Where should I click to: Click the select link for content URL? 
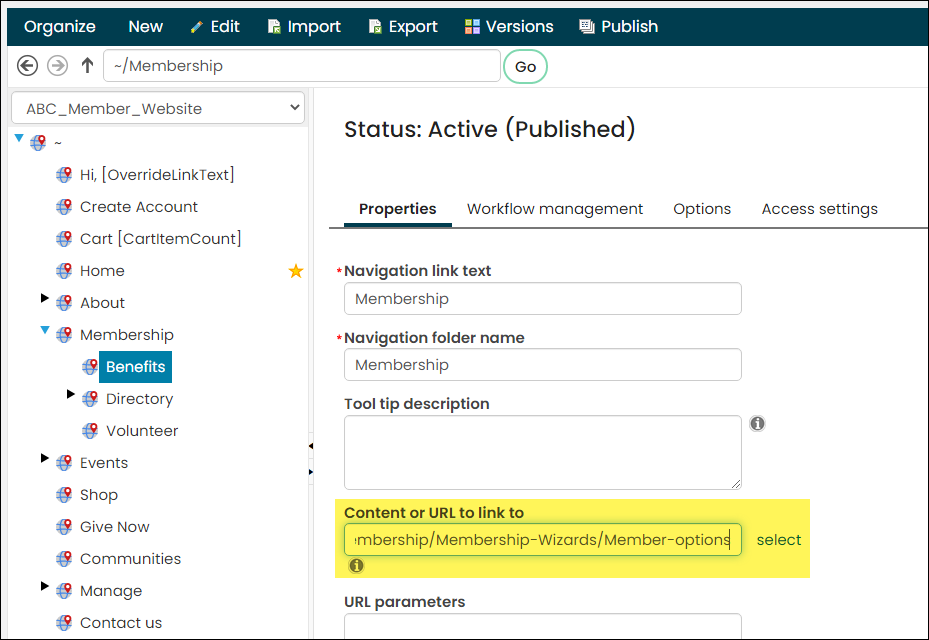[x=779, y=540]
